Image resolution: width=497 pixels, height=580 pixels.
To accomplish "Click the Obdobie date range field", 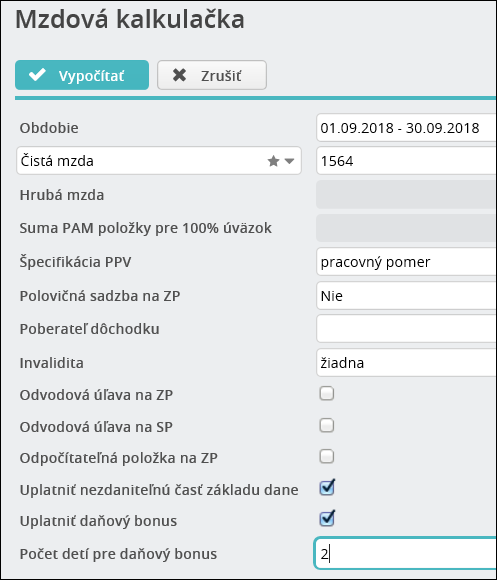I will point(407,128).
